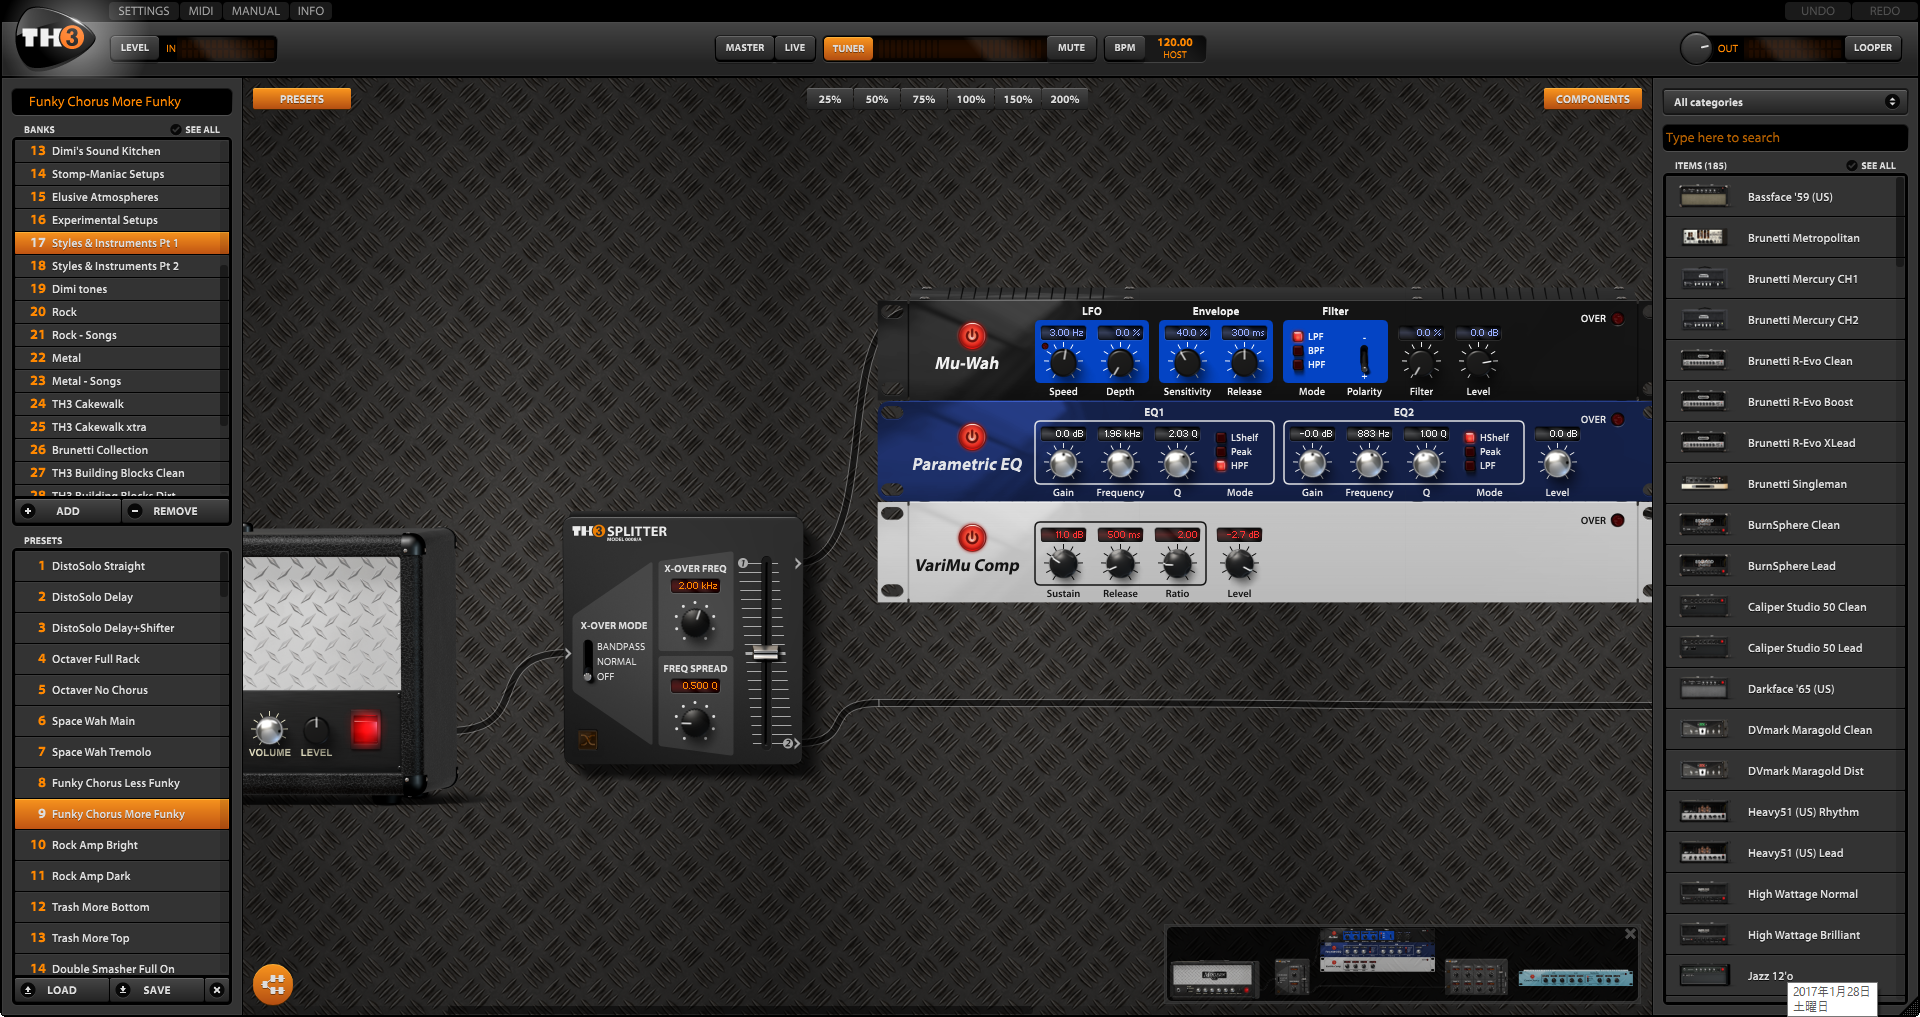Click the TUNER button
Image resolution: width=1920 pixels, height=1017 pixels.
tap(848, 48)
